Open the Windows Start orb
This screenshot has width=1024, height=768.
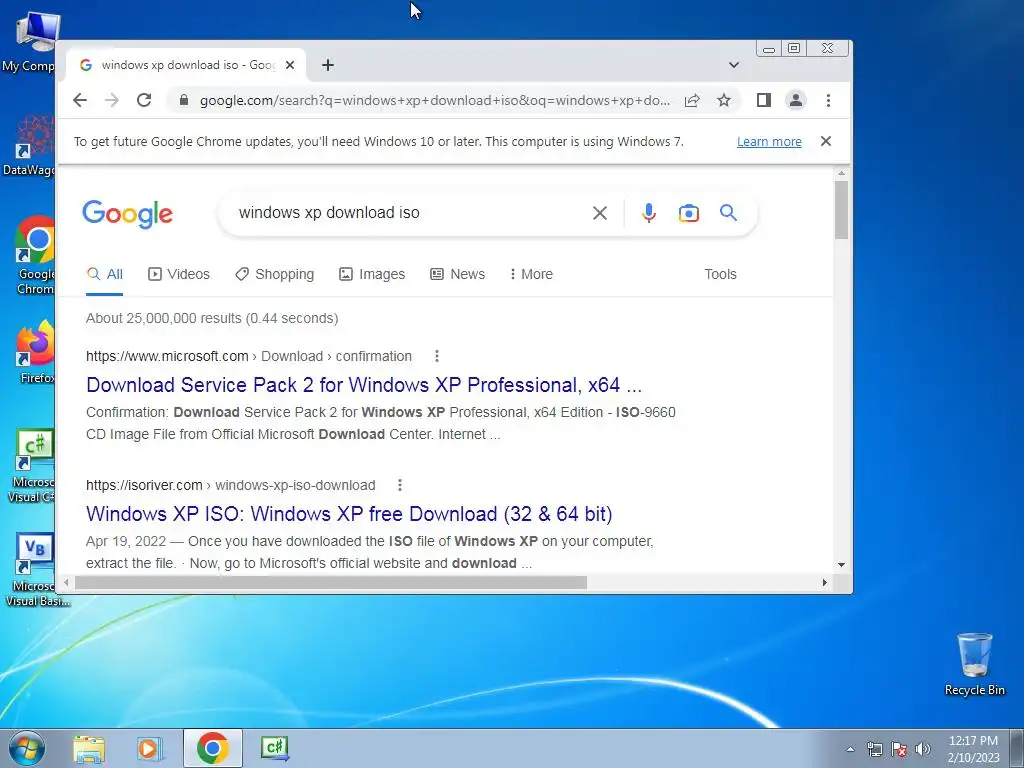(27, 748)
